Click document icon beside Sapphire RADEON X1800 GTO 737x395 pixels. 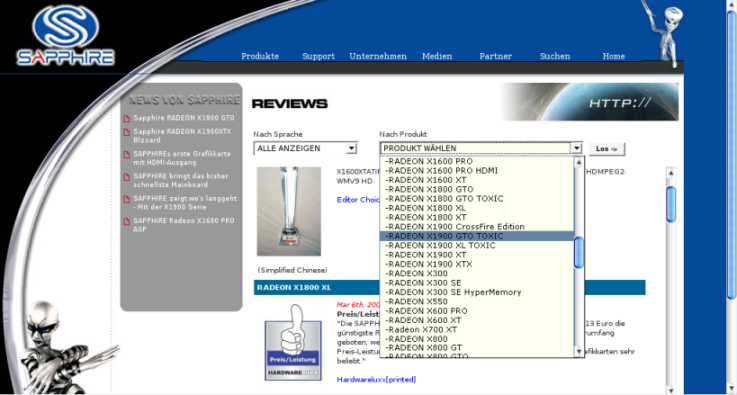[x=126, y=118]
